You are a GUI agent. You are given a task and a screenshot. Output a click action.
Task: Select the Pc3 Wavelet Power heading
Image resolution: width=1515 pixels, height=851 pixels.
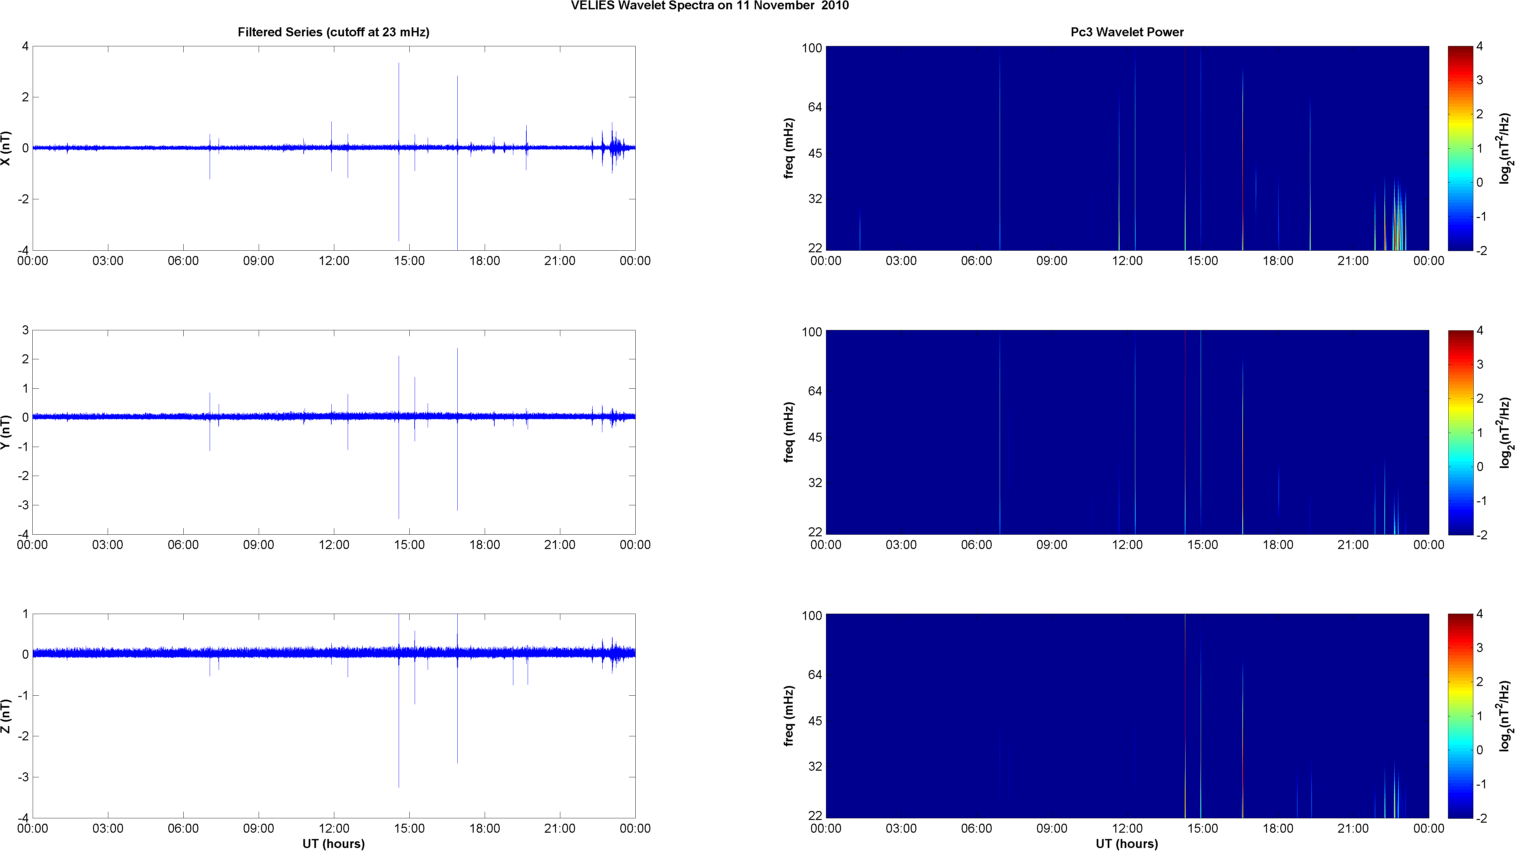(1127, 32)
